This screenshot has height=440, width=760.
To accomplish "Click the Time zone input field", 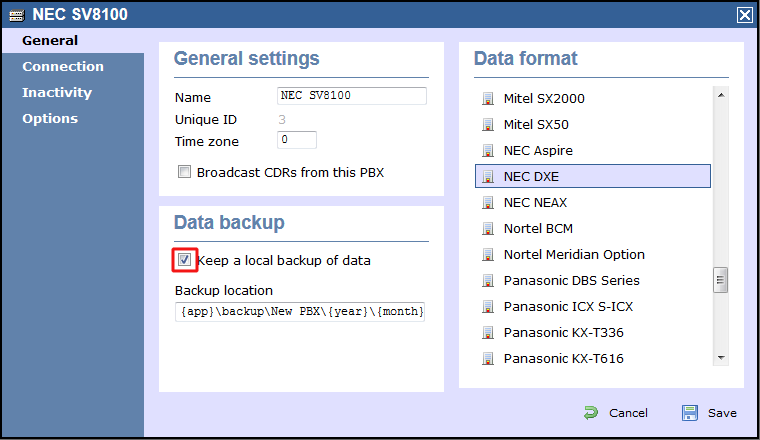I will coord(297,140).
